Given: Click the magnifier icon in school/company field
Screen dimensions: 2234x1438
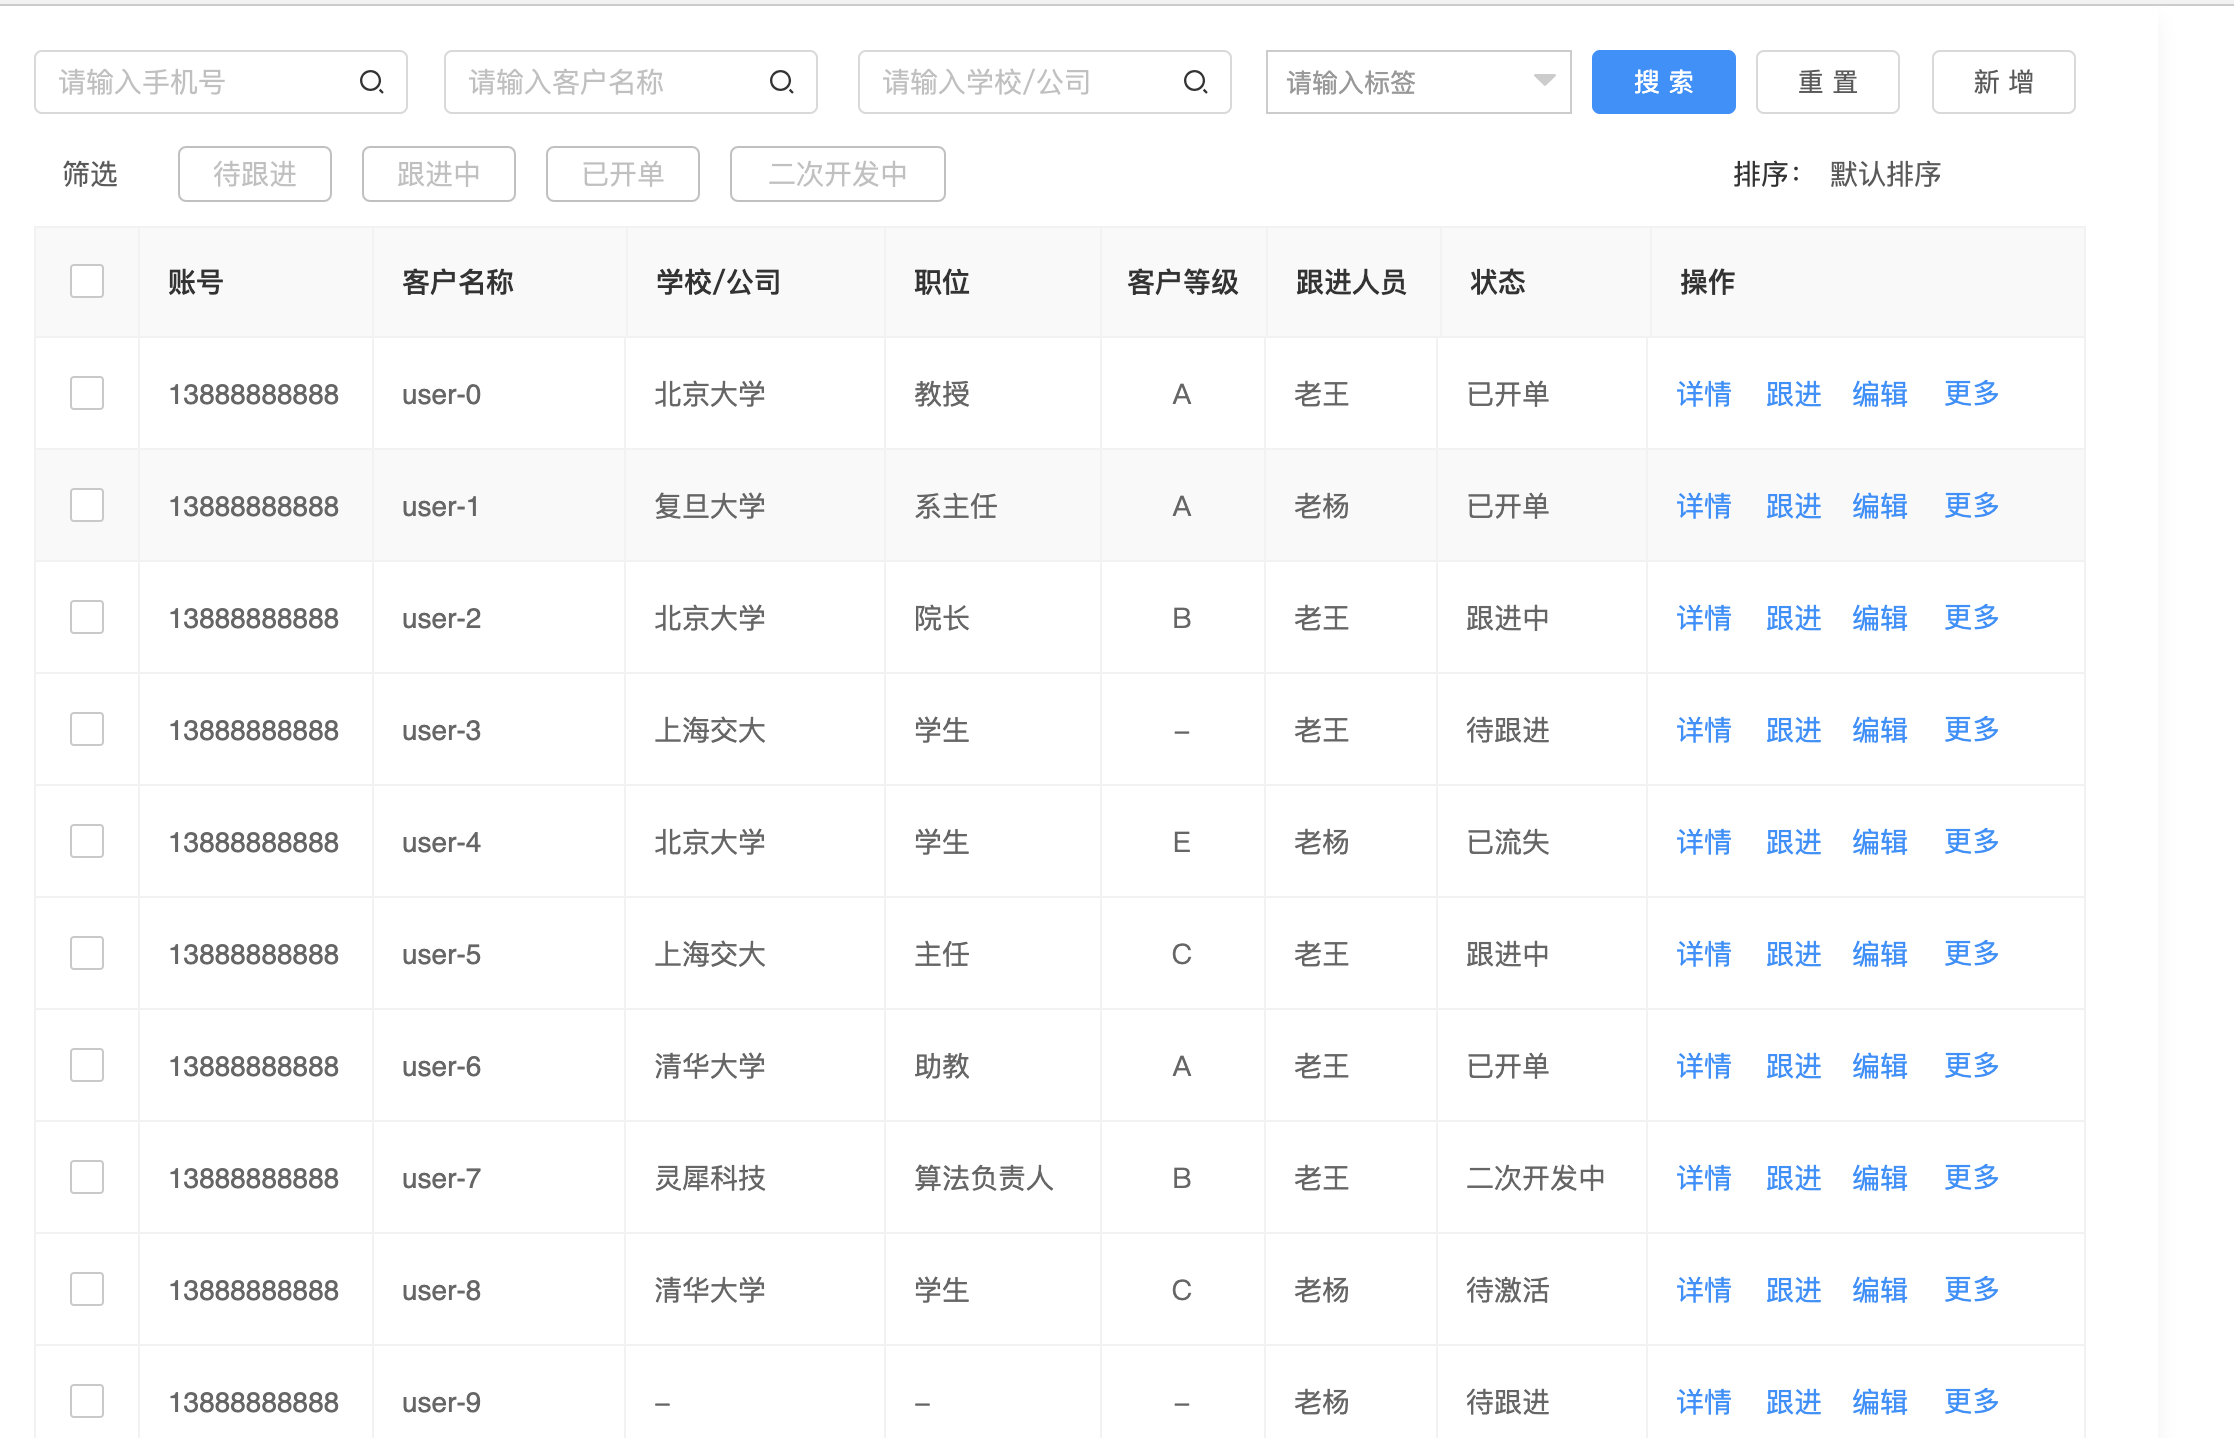Looking at the screenshot, I should point(1195,82).
